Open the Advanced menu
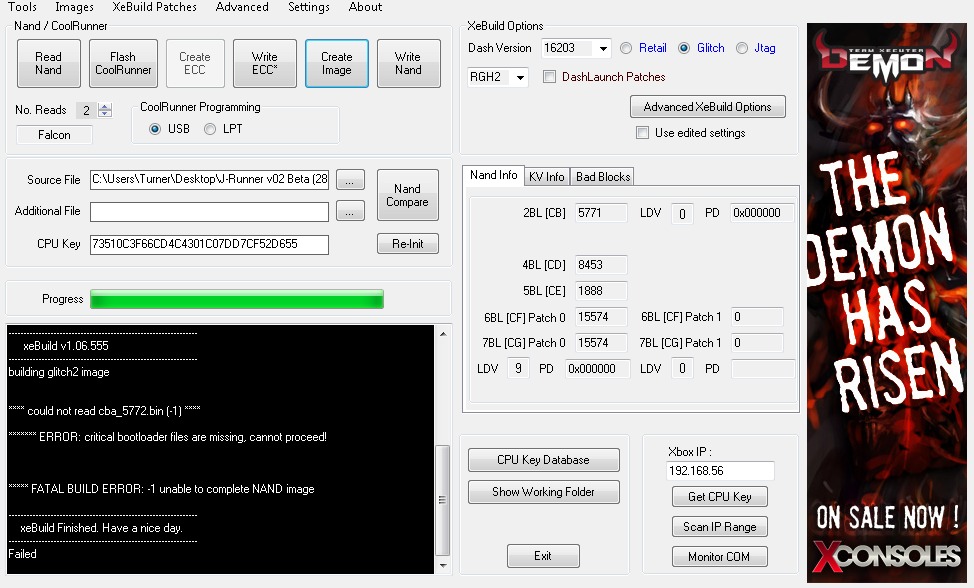The width and height of the screenshot is (974, 588). click(x=242, y=7)
